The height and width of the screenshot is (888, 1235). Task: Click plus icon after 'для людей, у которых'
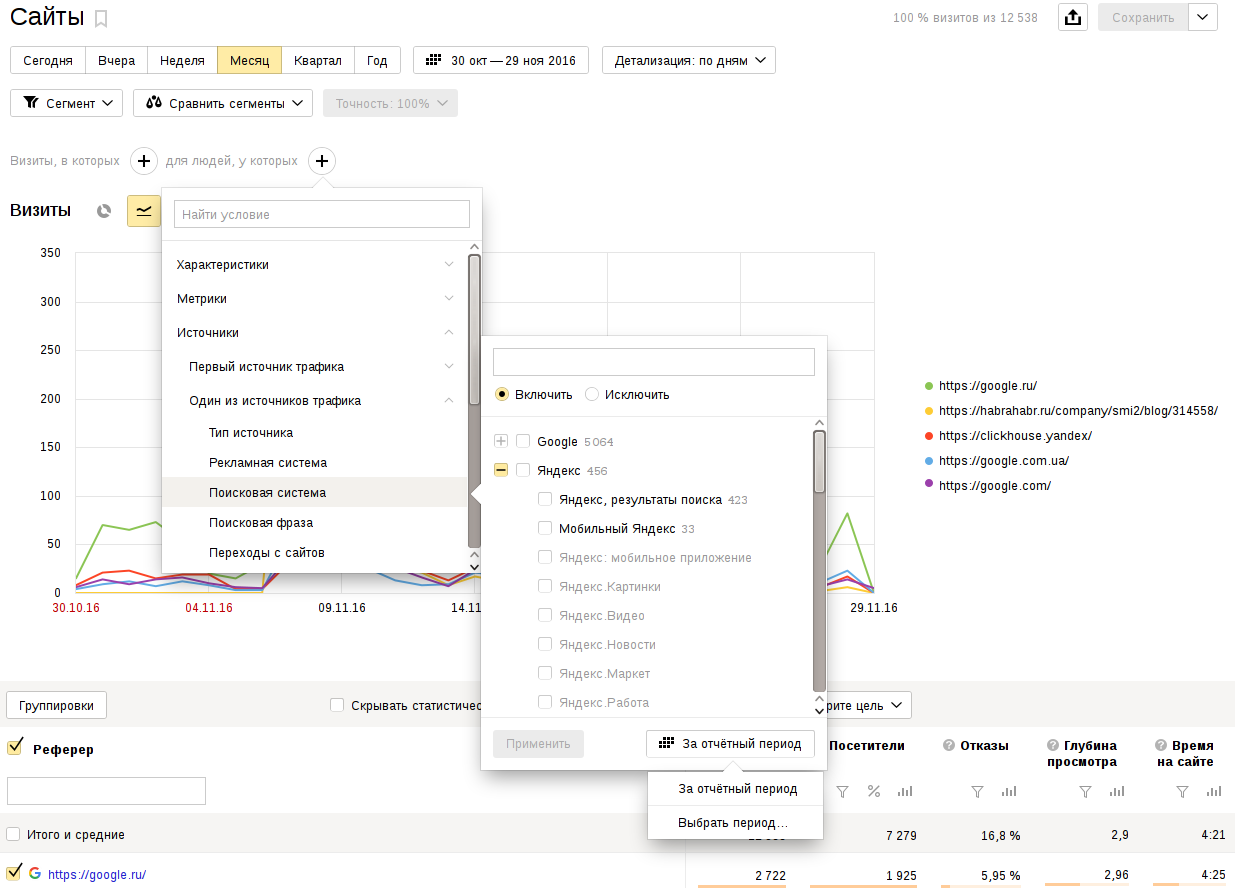pyautogui.click(x=321, y=161)
